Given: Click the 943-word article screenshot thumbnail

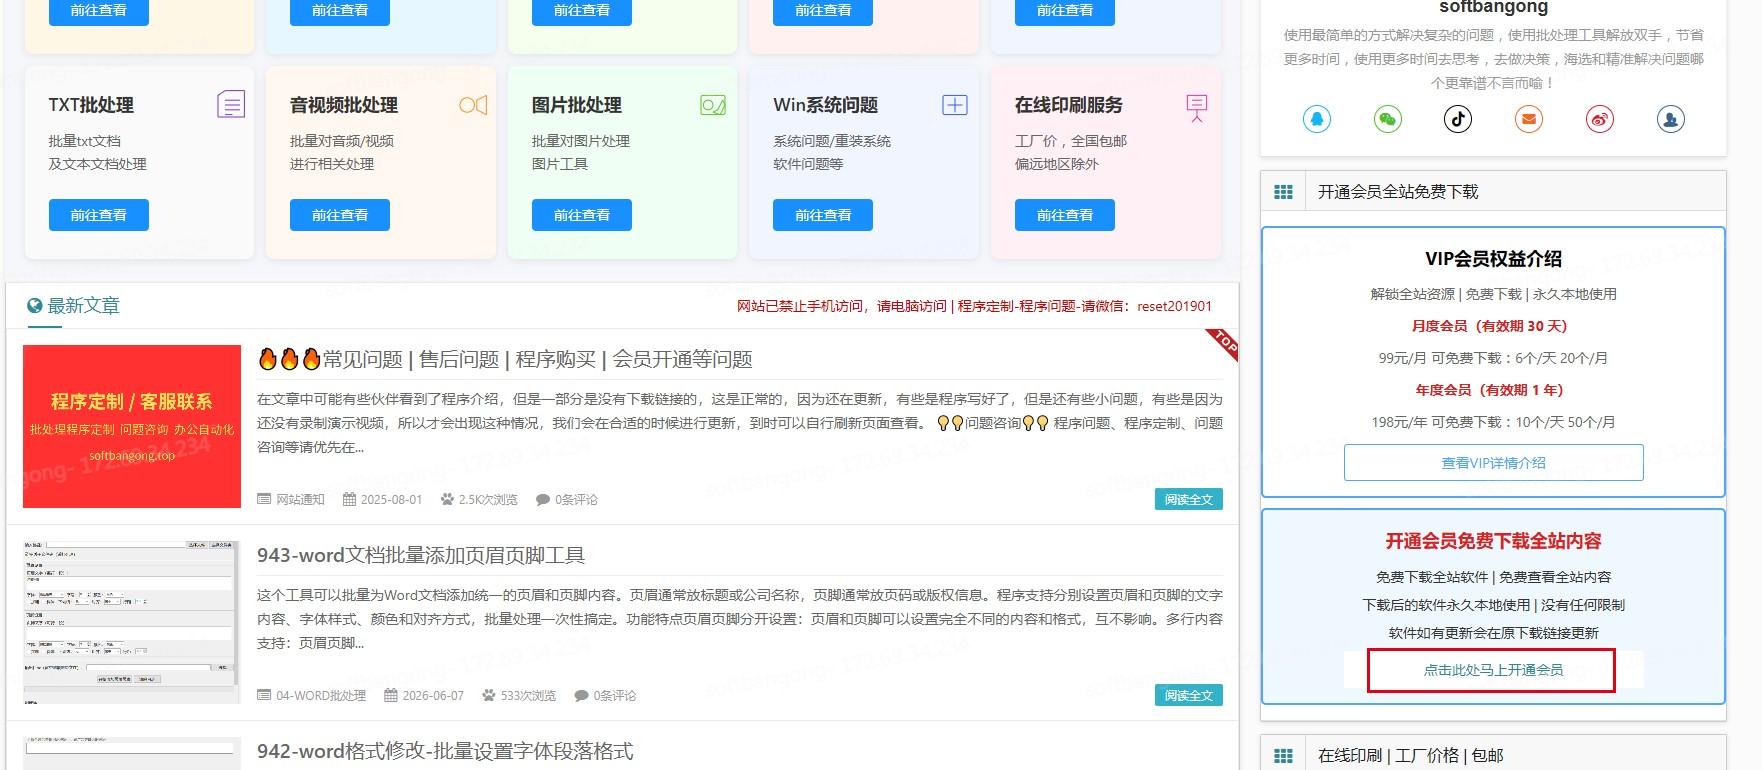Looking at the screenshot, I should [132, 622].
